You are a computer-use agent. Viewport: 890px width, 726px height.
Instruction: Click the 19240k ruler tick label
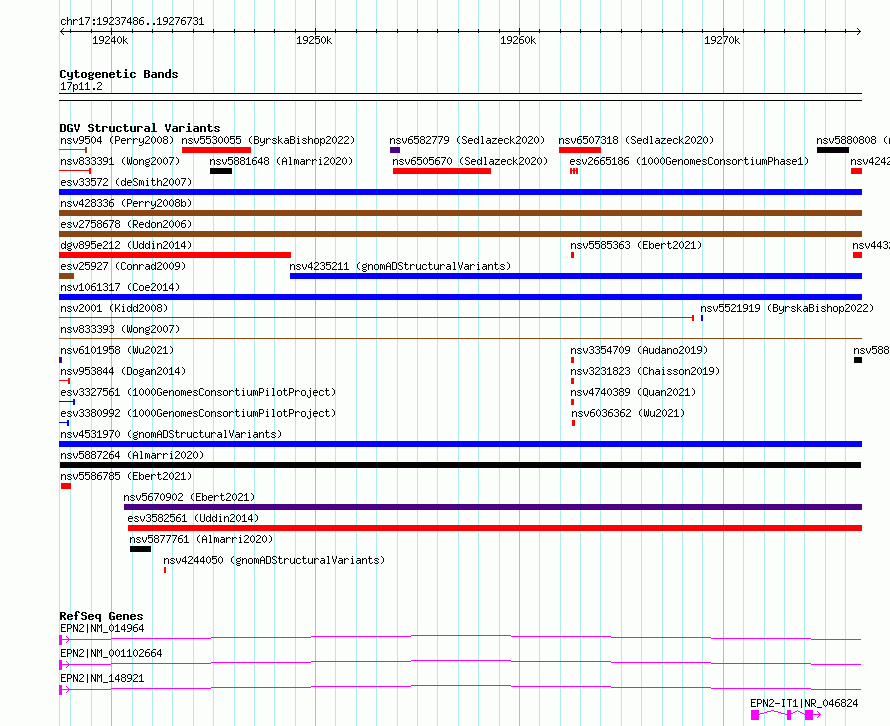point(110,40)
